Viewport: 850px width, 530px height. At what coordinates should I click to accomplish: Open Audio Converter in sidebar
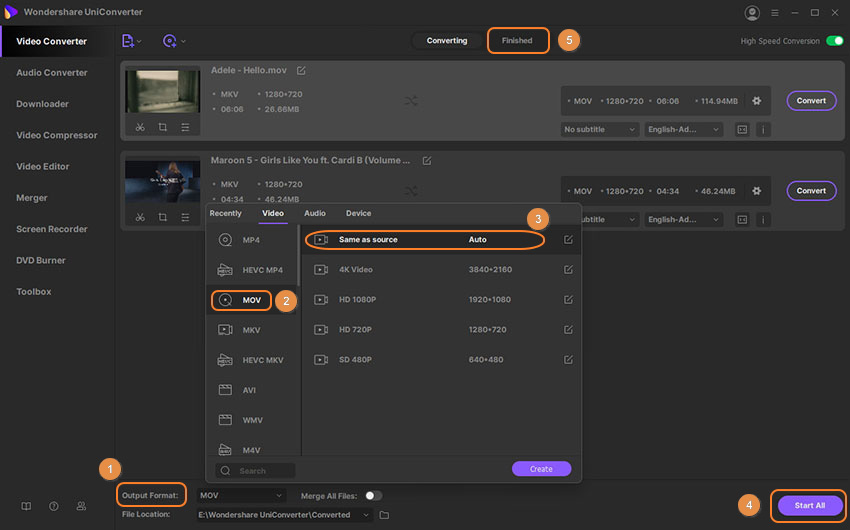pos(51,73)
